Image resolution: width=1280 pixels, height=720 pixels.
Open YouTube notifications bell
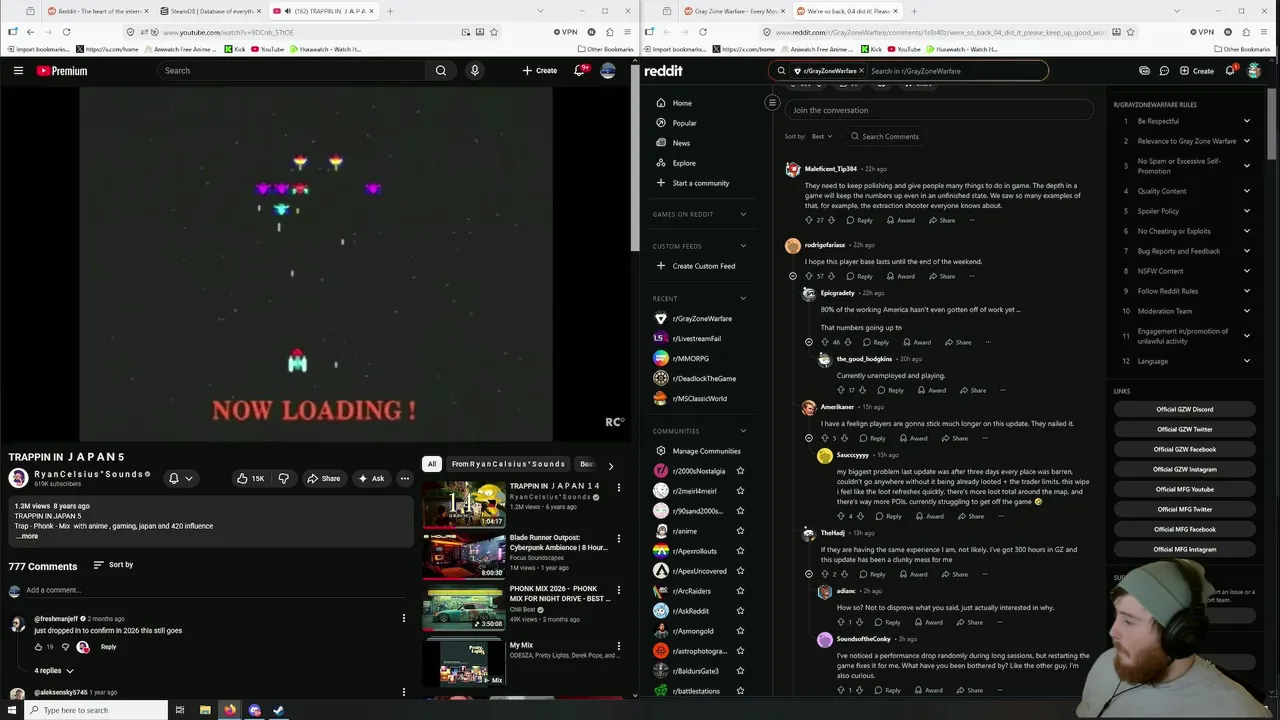point(579,71)
